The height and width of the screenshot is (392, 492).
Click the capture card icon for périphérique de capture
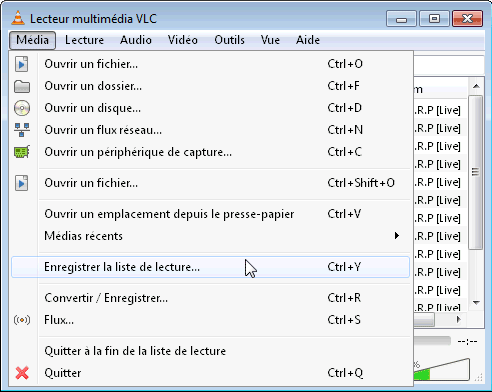pos(22,152)
